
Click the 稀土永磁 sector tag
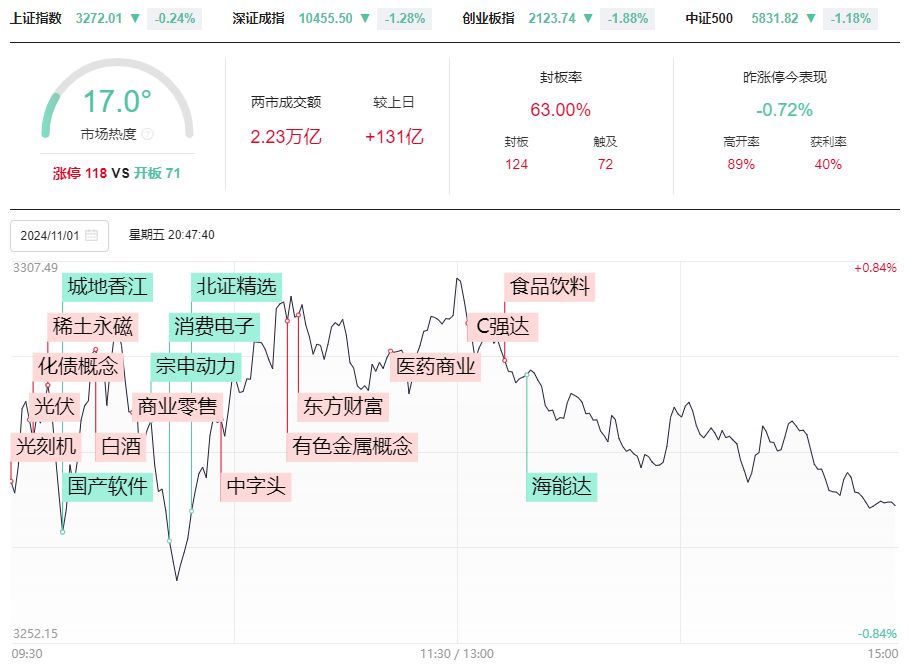(93, 326)
